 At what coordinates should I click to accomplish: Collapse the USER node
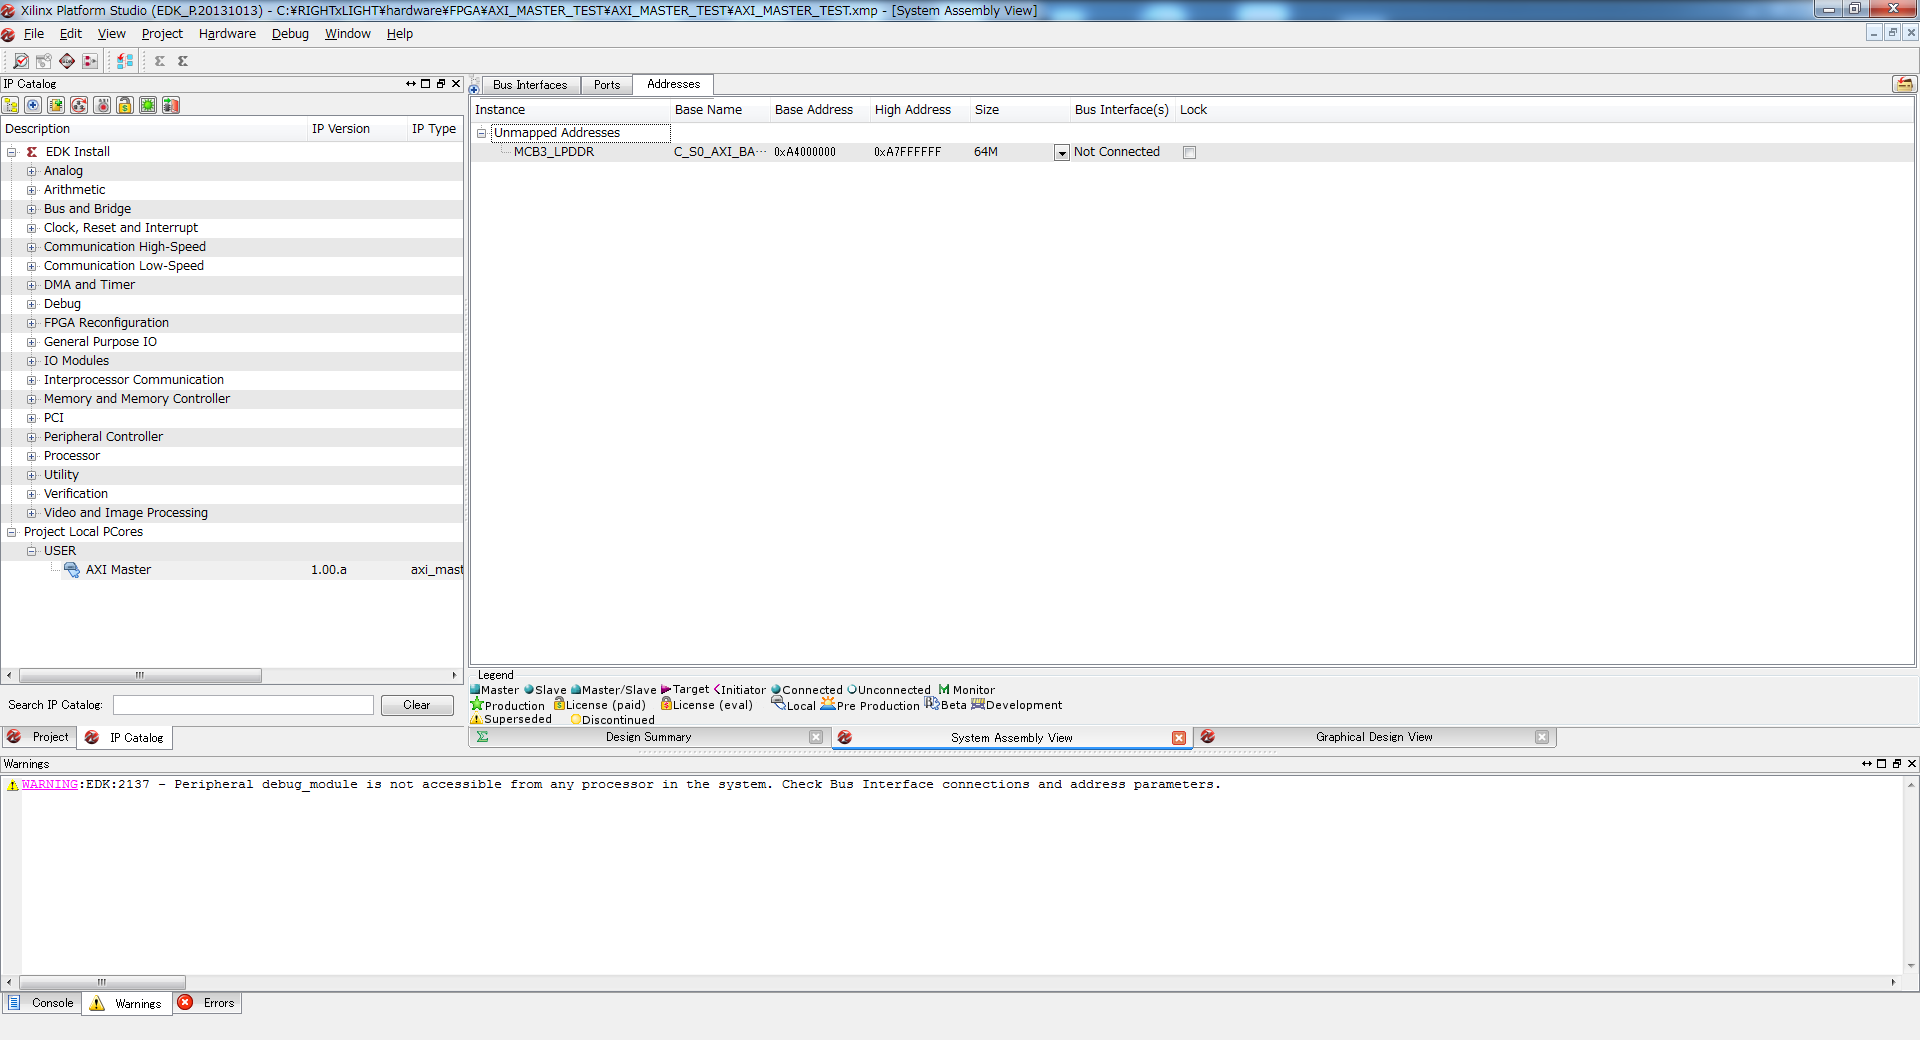click(32, 551)
